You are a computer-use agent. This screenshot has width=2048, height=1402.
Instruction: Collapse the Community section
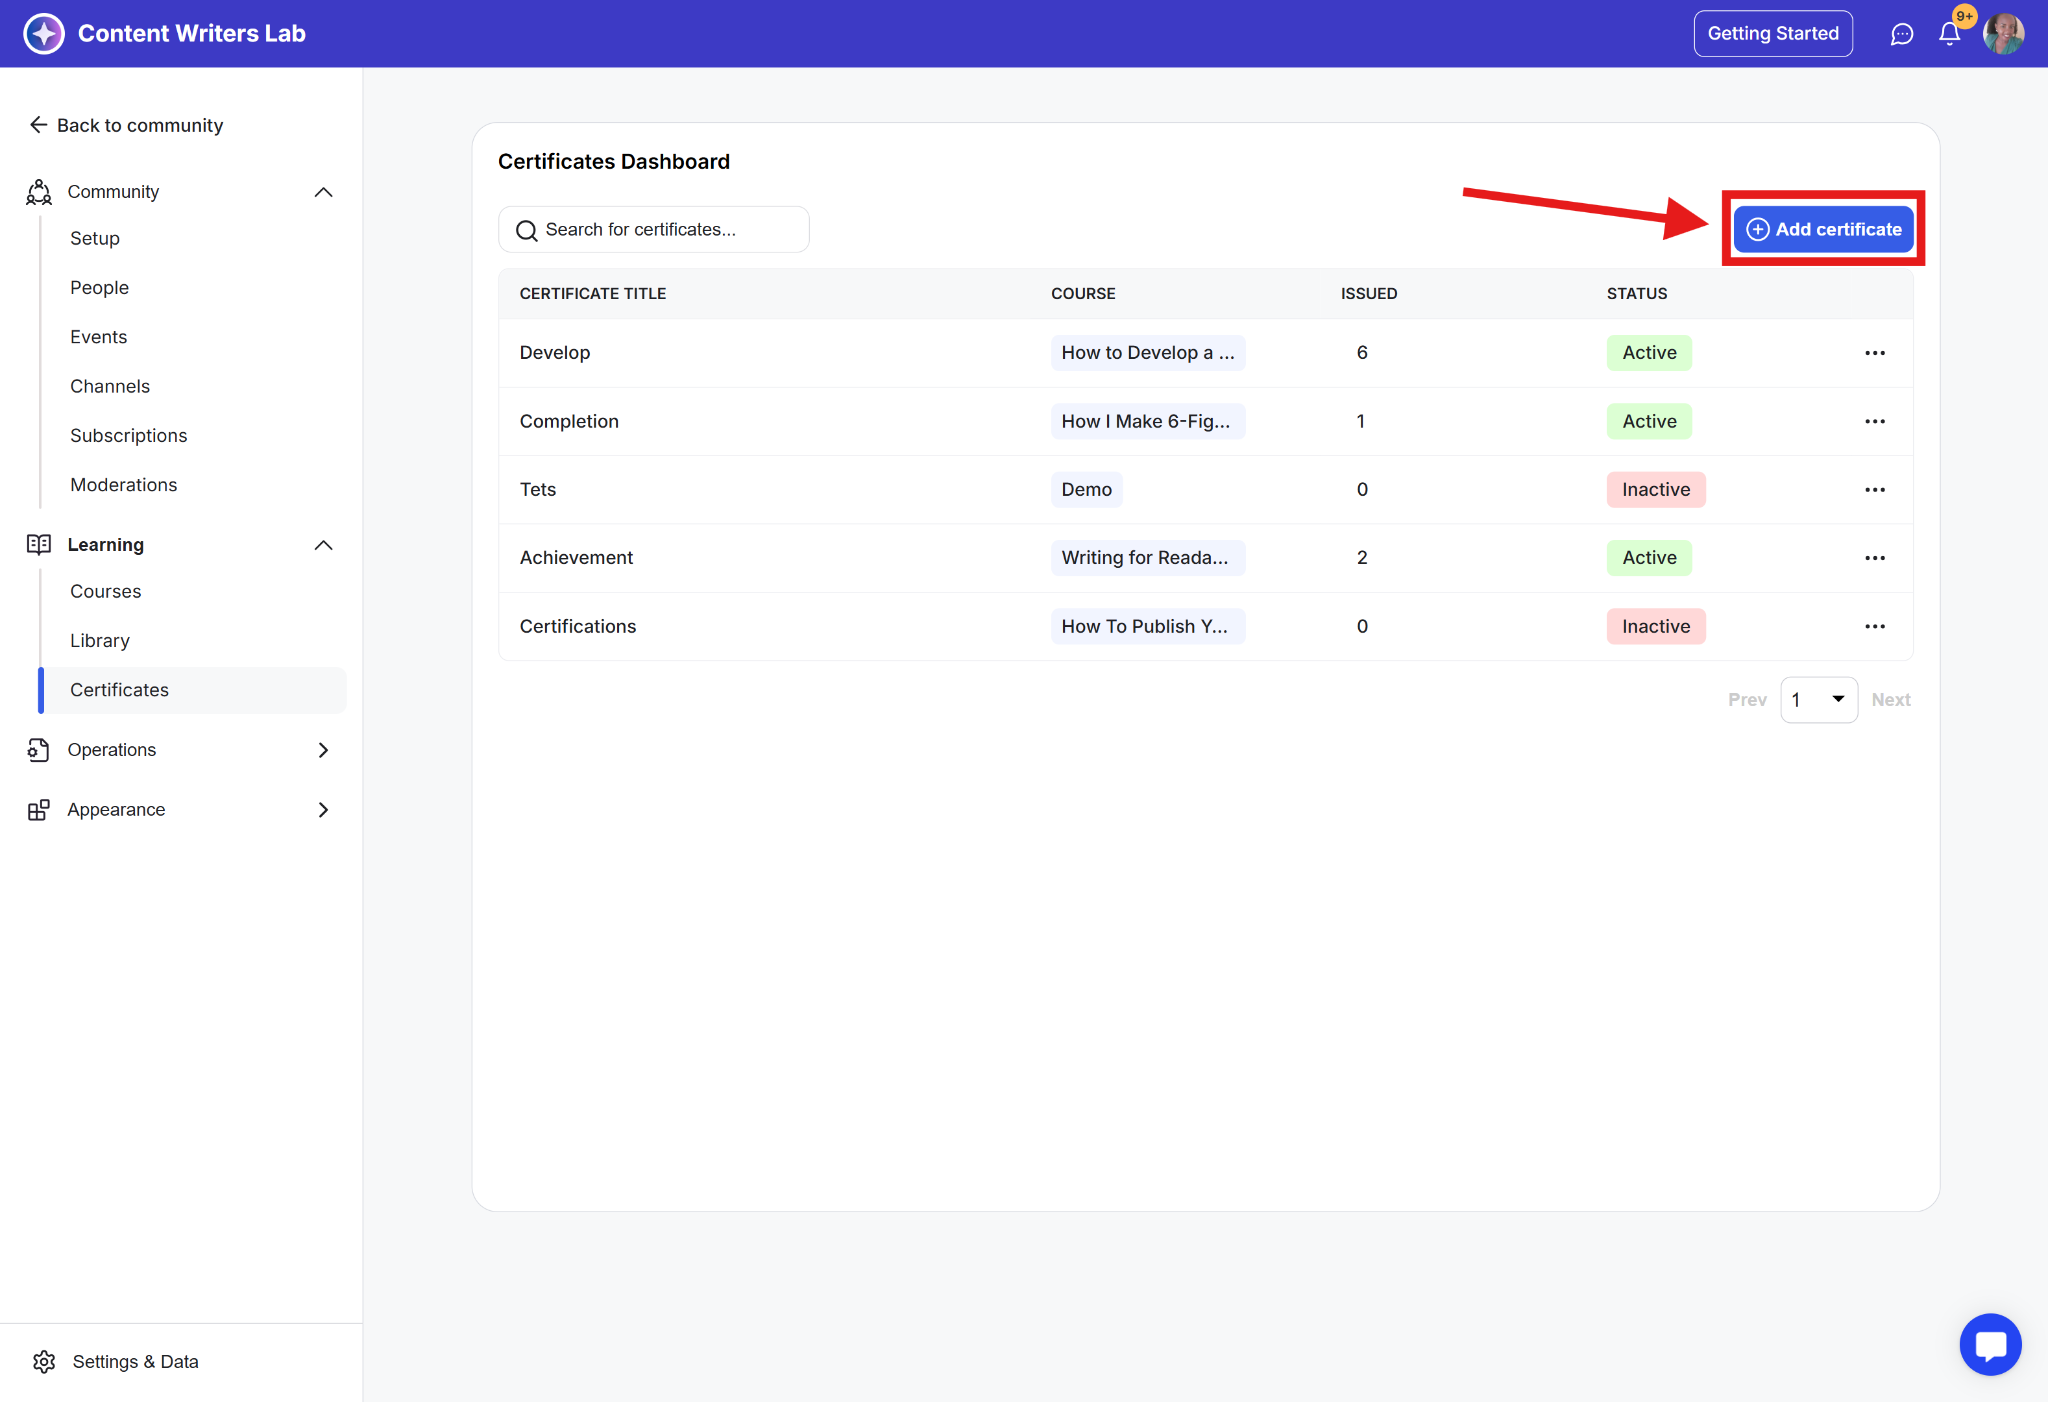point(323,192)
